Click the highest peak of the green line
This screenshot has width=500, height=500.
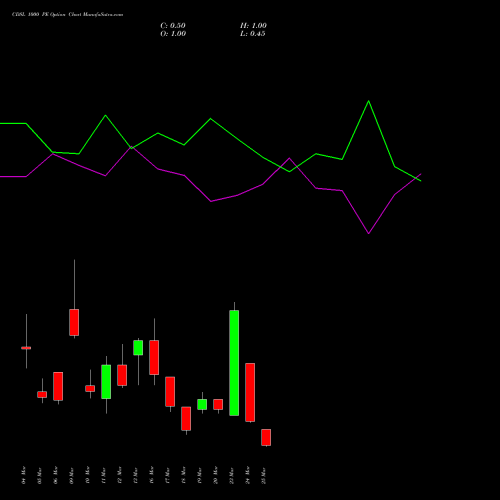pos(368,101)
